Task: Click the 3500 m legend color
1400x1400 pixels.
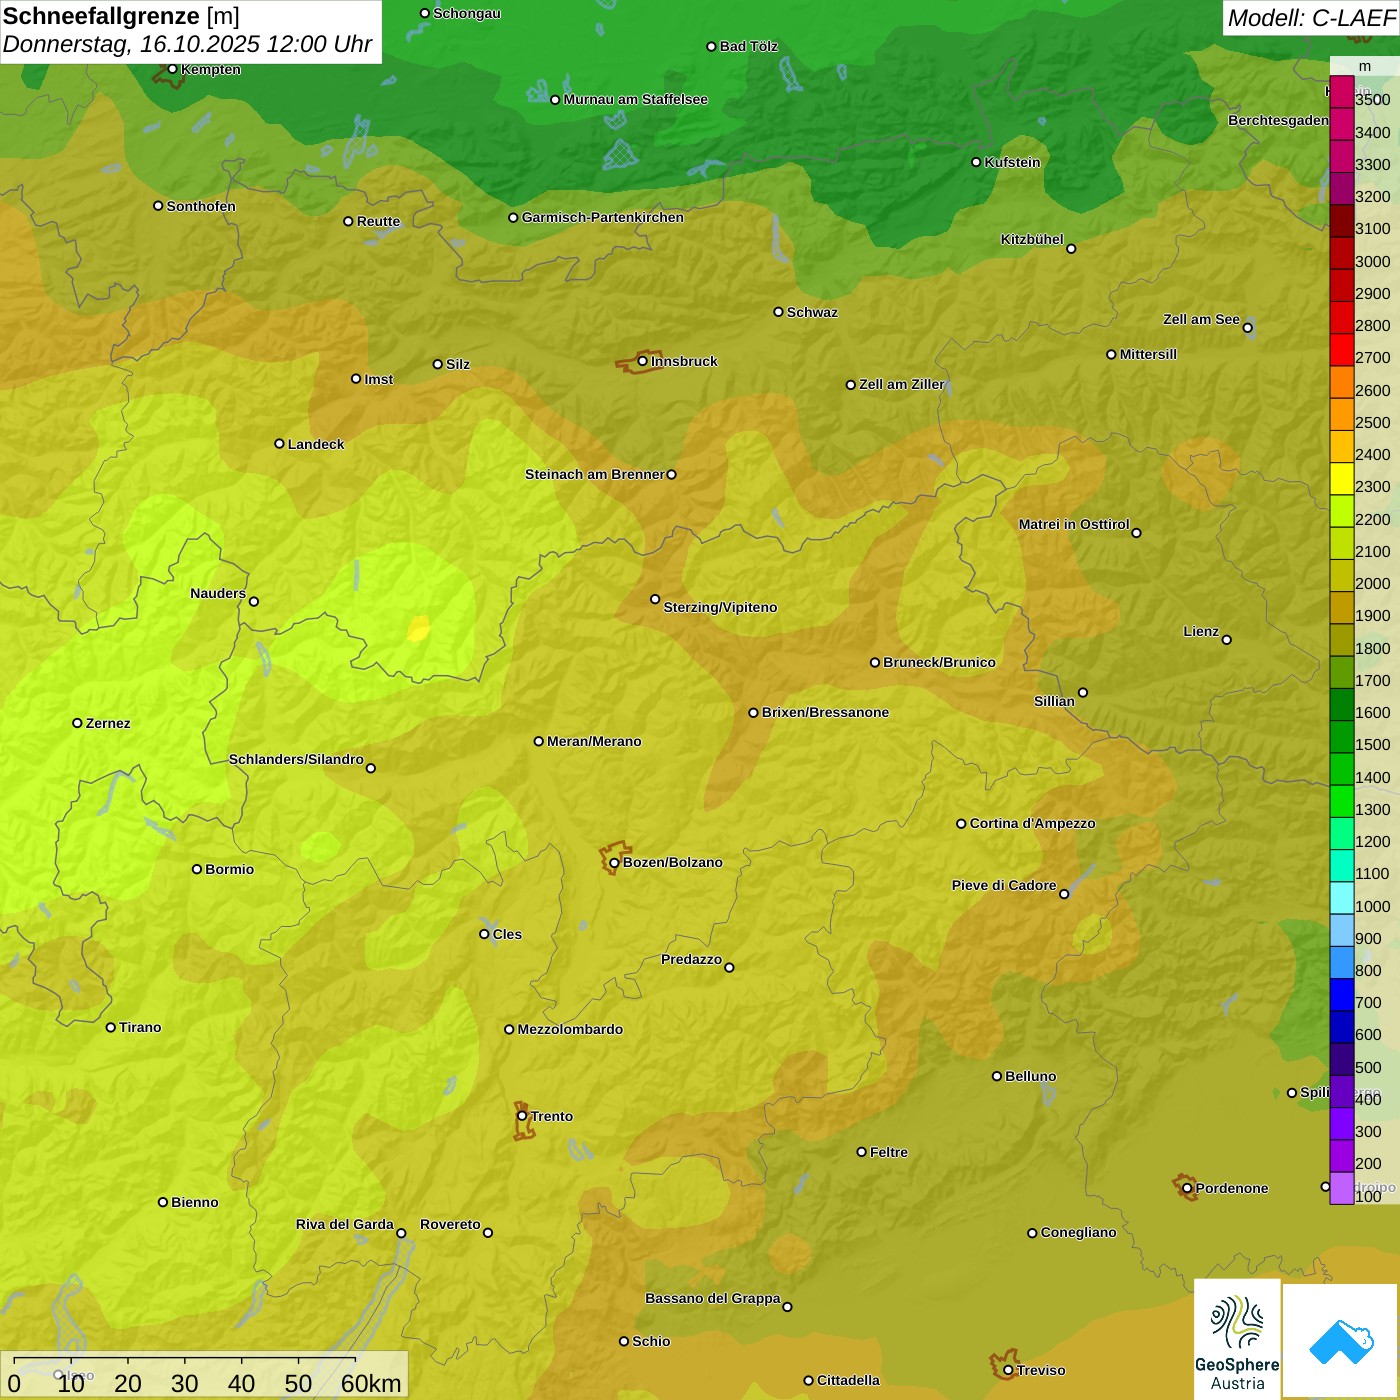Action: (x=1341, y=92)
